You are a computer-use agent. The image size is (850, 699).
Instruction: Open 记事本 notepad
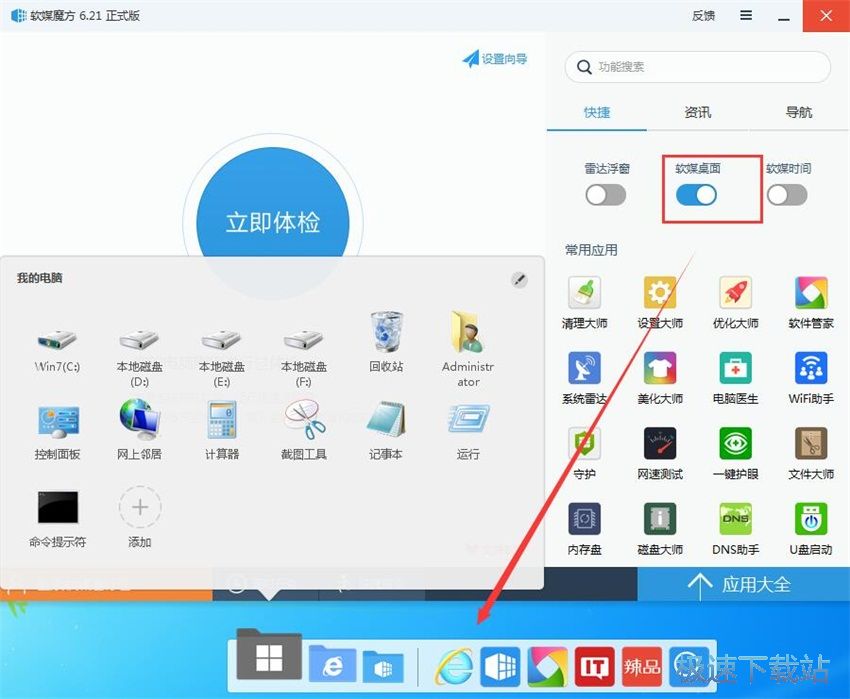[386, 419]
